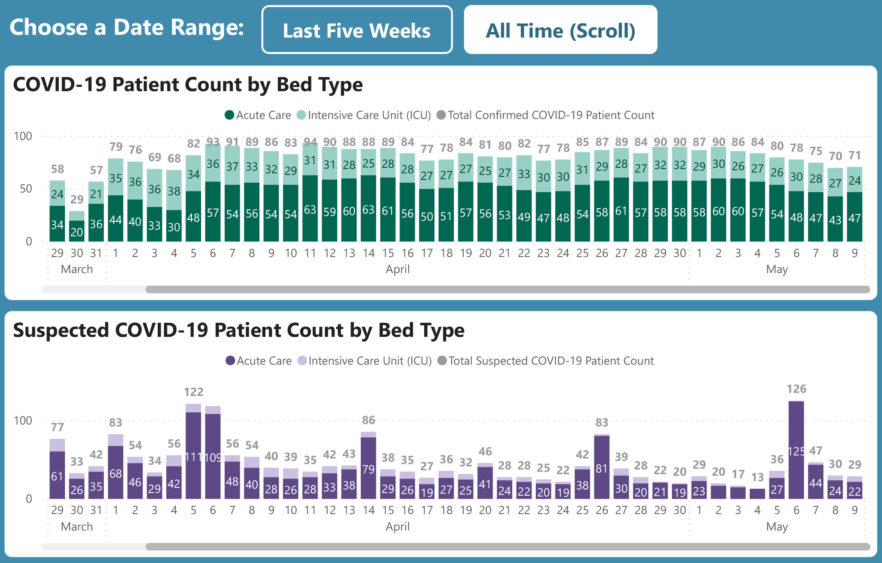882x563 pixels.
Task: Click Total Suspected COVID-19 Patient Count legend dot
Action: click(x=441, y=360)
